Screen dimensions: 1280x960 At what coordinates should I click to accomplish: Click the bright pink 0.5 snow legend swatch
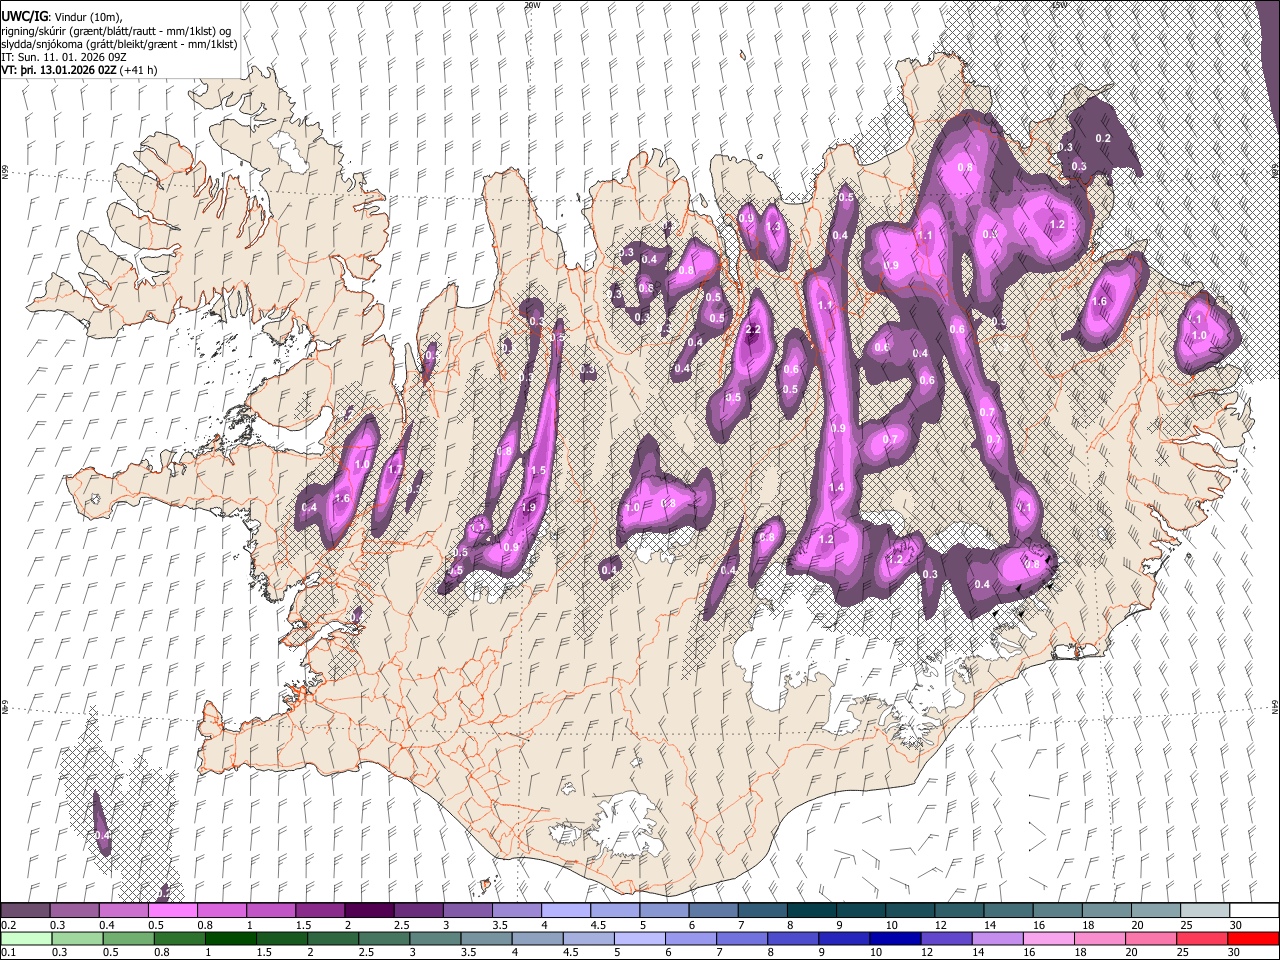click(x=173, y=910)
